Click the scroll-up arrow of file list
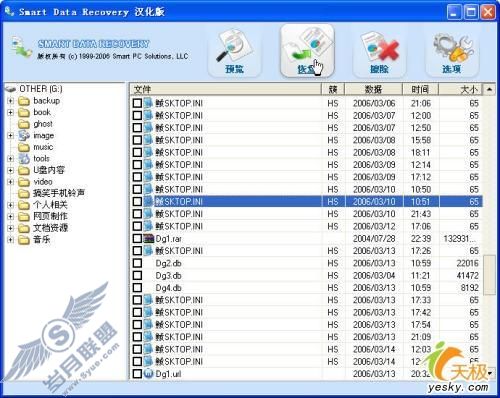The image size is (500, 398). click(489, 89)
